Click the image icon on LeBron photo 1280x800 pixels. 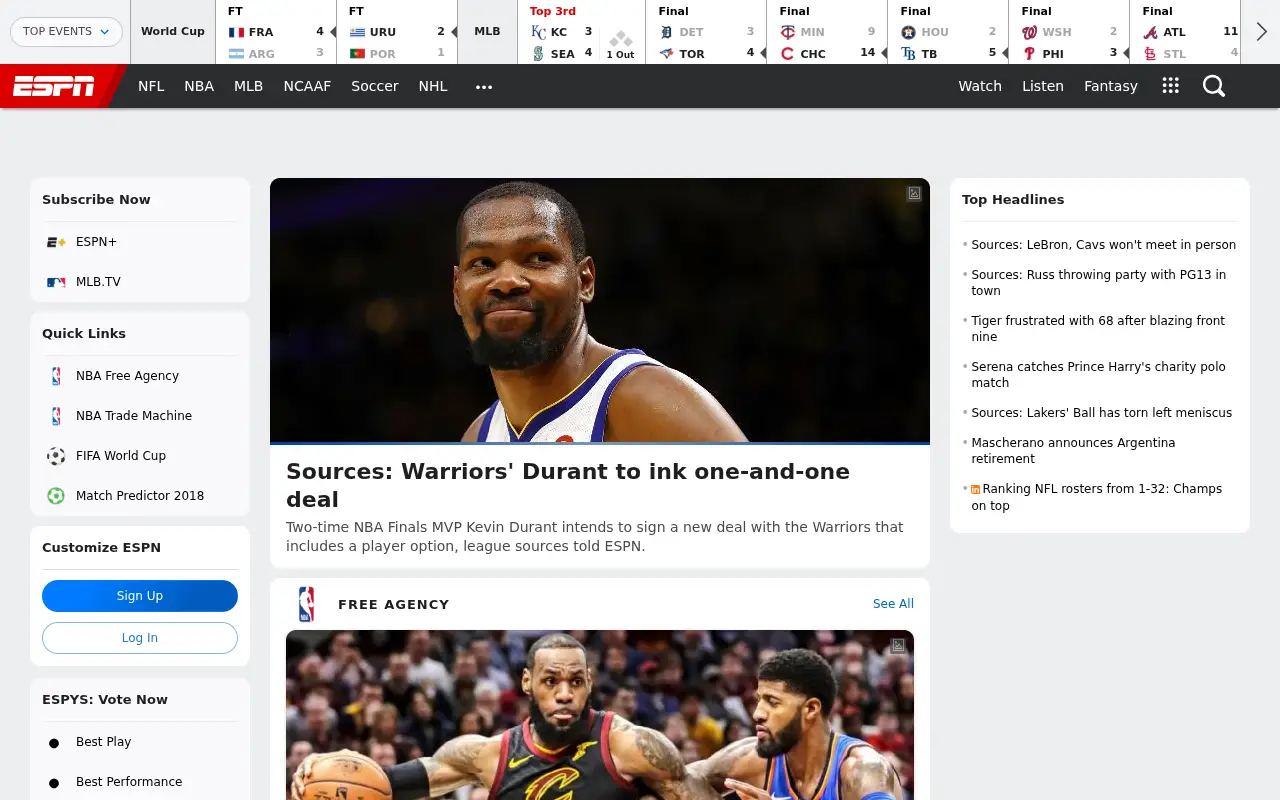898,646
